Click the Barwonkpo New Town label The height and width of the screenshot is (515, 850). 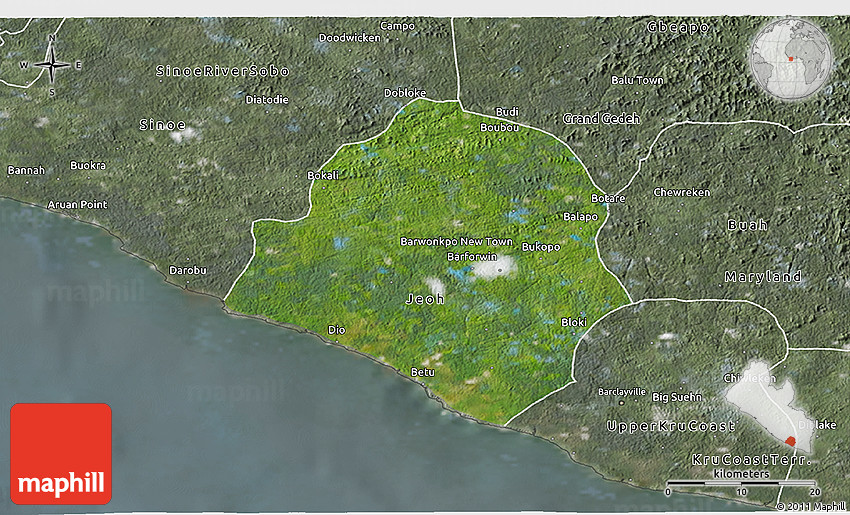tap(456, 242)
